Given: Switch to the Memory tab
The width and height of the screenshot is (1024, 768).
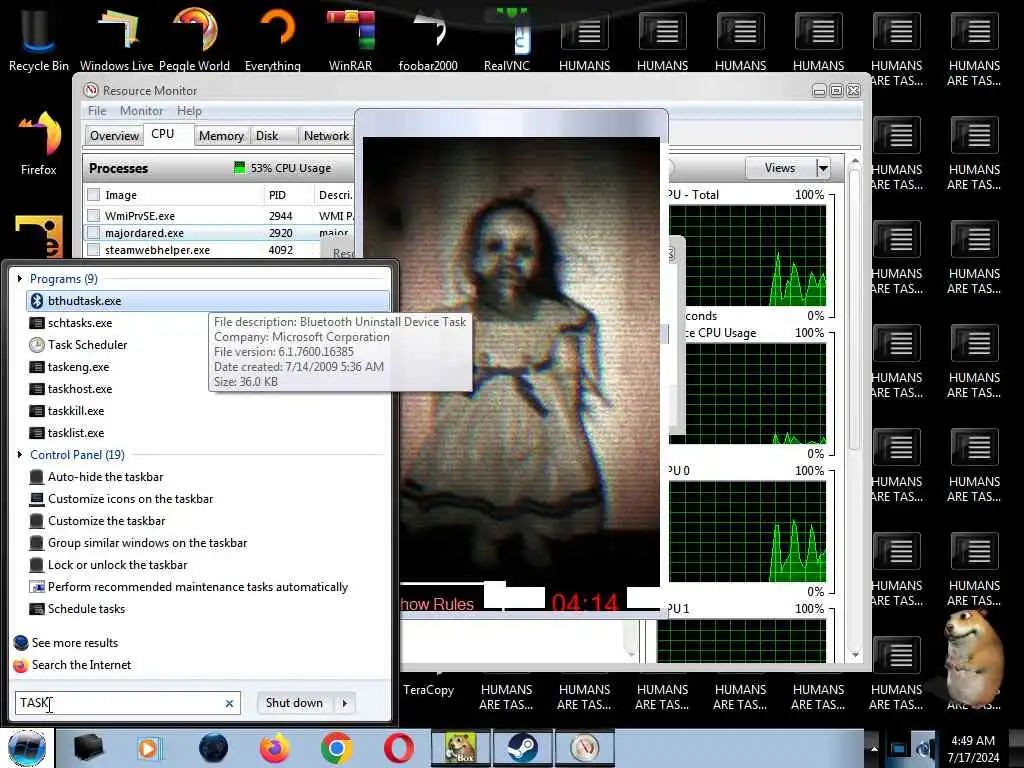Looking at the screenshot, I should 221,136.
